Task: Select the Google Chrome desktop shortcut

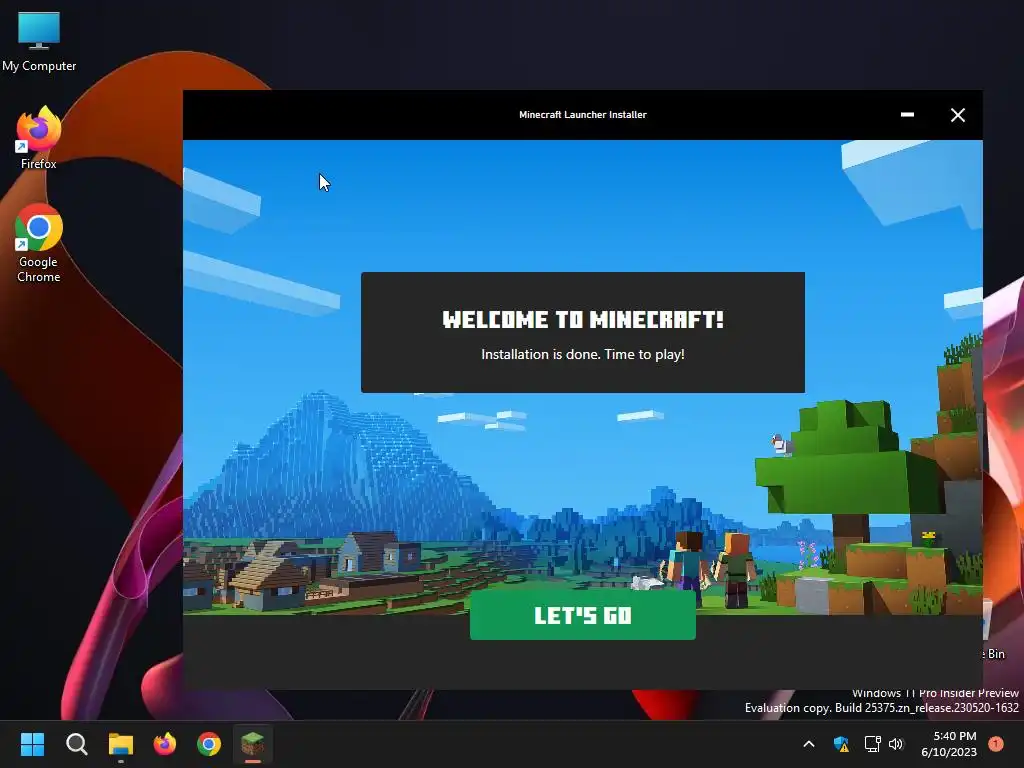Action: pos(39,243)
